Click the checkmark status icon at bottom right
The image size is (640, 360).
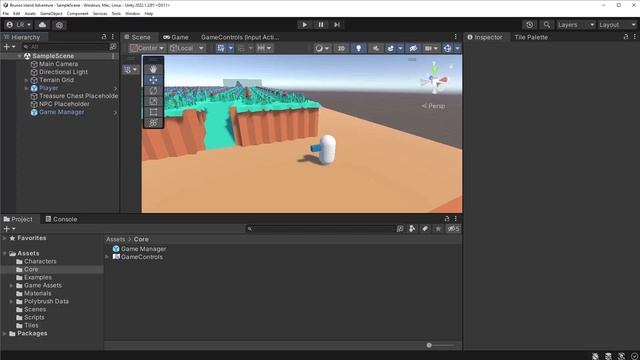634,356
